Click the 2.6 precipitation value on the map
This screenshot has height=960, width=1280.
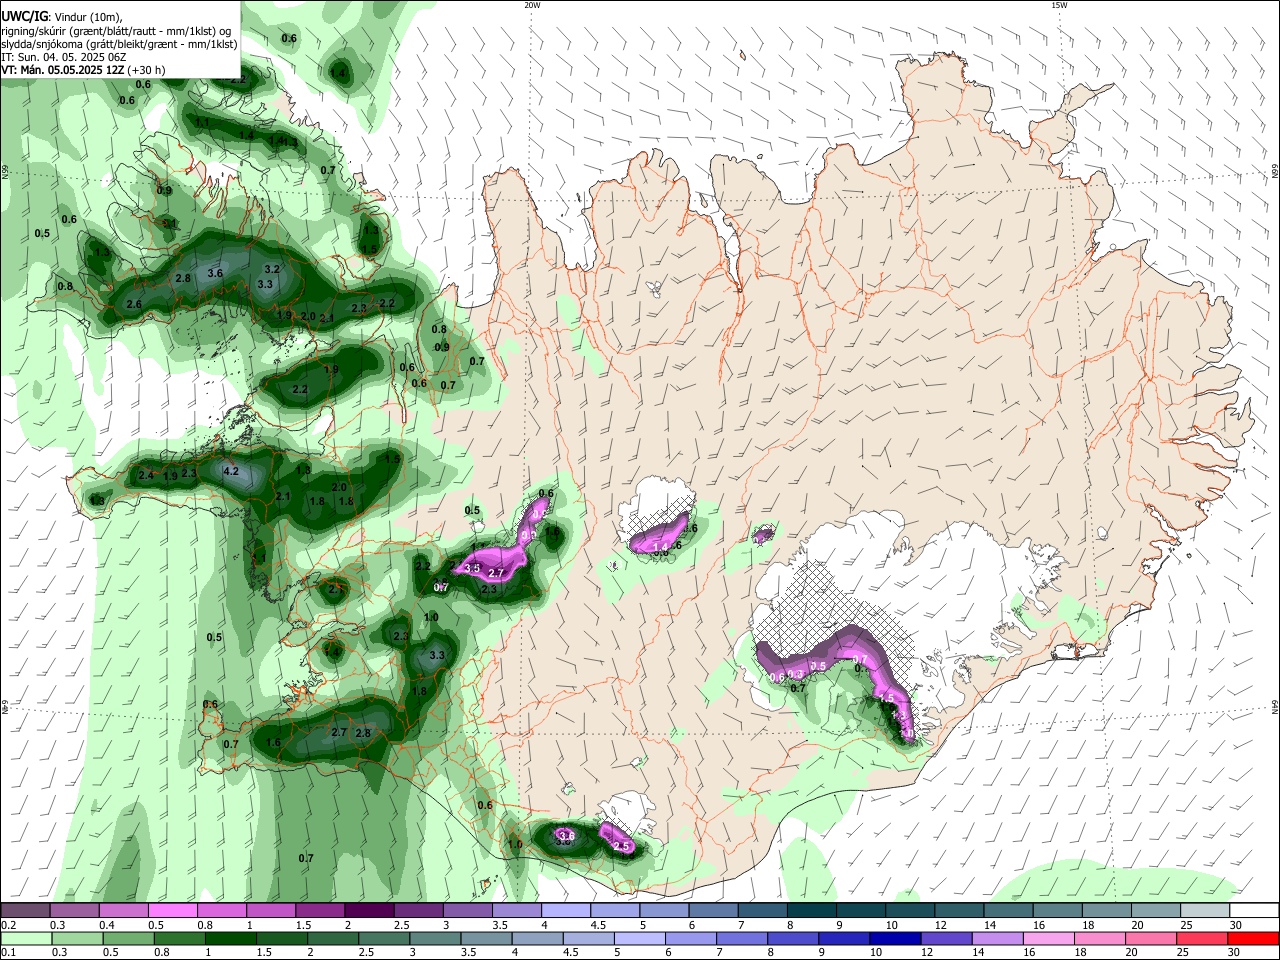point(134,304)
